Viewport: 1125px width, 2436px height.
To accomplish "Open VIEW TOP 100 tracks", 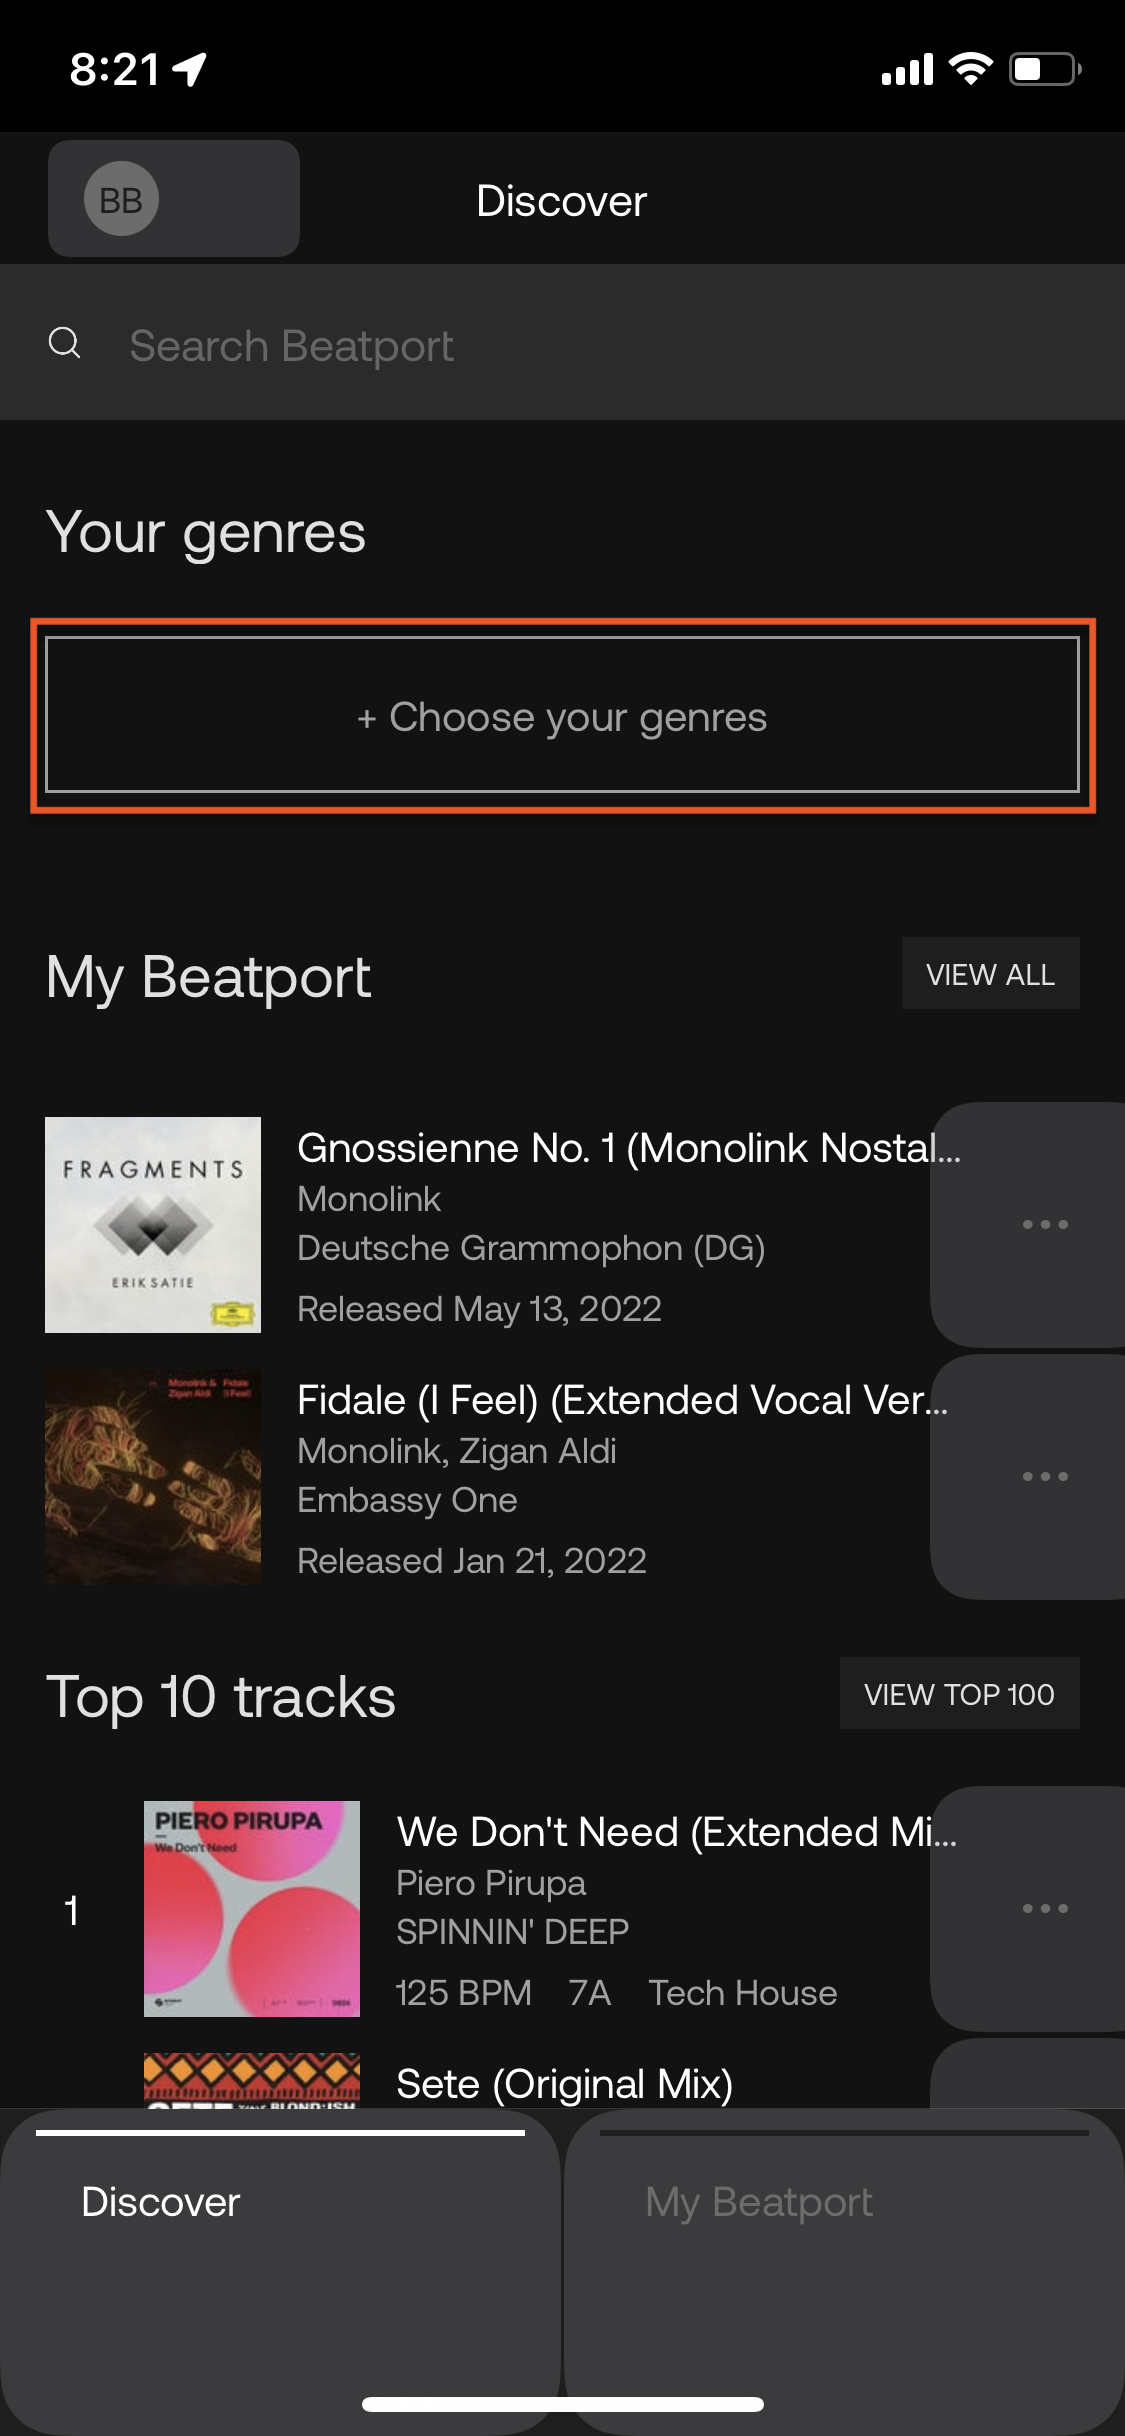I will (959, 1694).
